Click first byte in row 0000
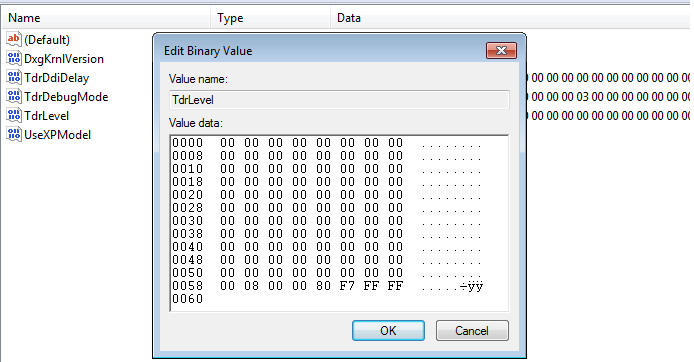Viewport: 694px width, 362px height. 227,143
